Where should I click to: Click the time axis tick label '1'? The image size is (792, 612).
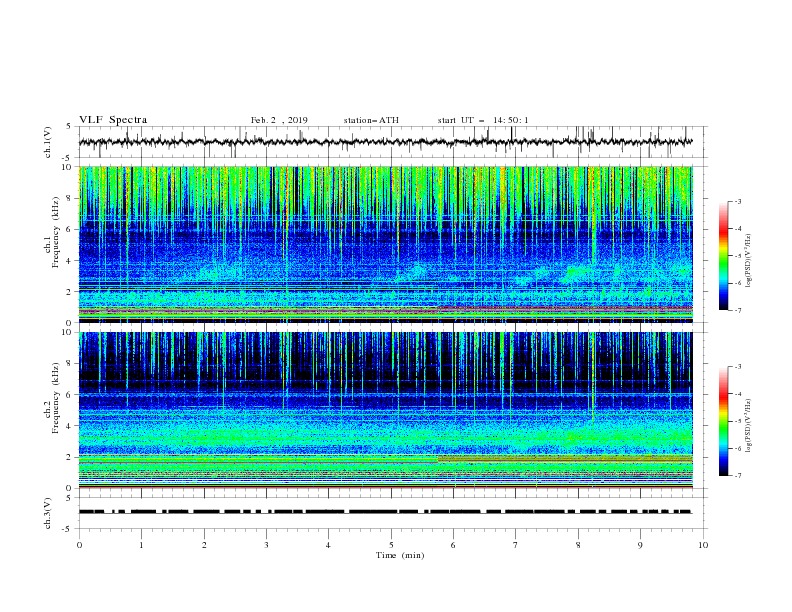(141, 545)
